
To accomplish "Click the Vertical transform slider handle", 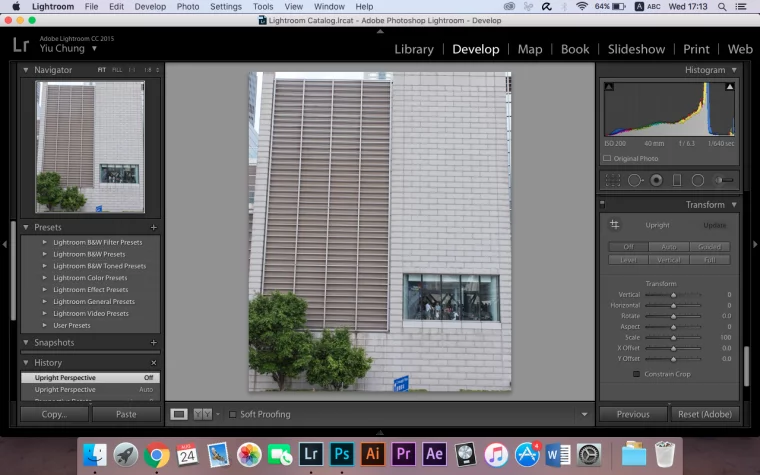I will click(x=673, y=295).
